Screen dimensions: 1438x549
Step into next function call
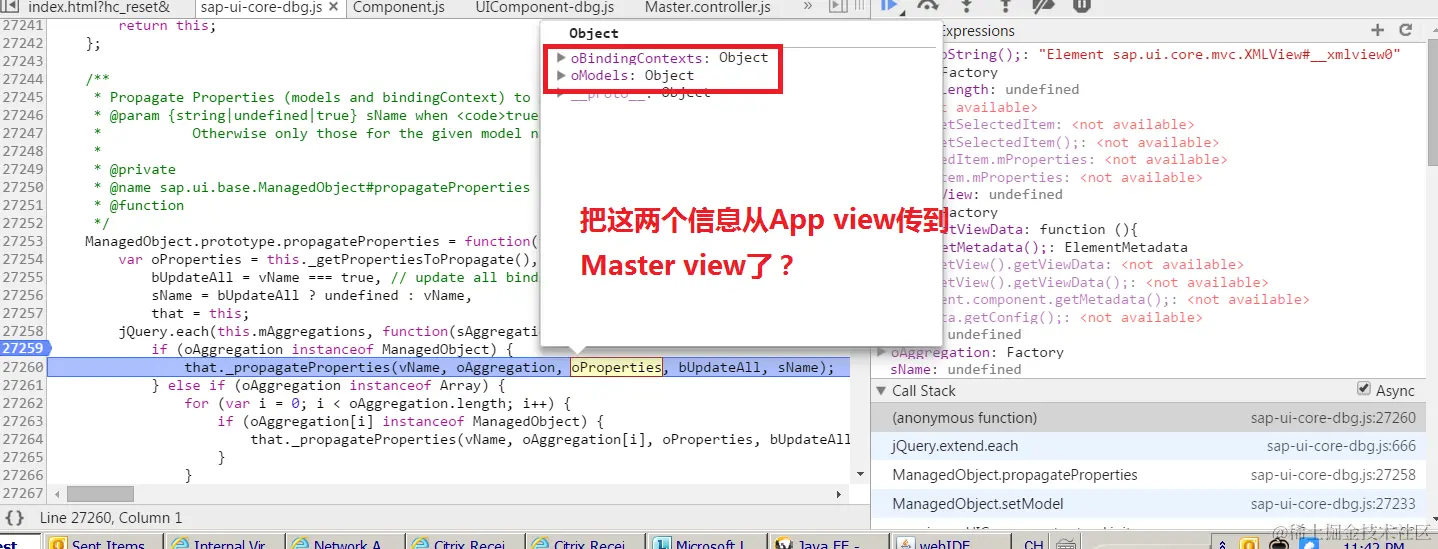[x=966, y=5]
